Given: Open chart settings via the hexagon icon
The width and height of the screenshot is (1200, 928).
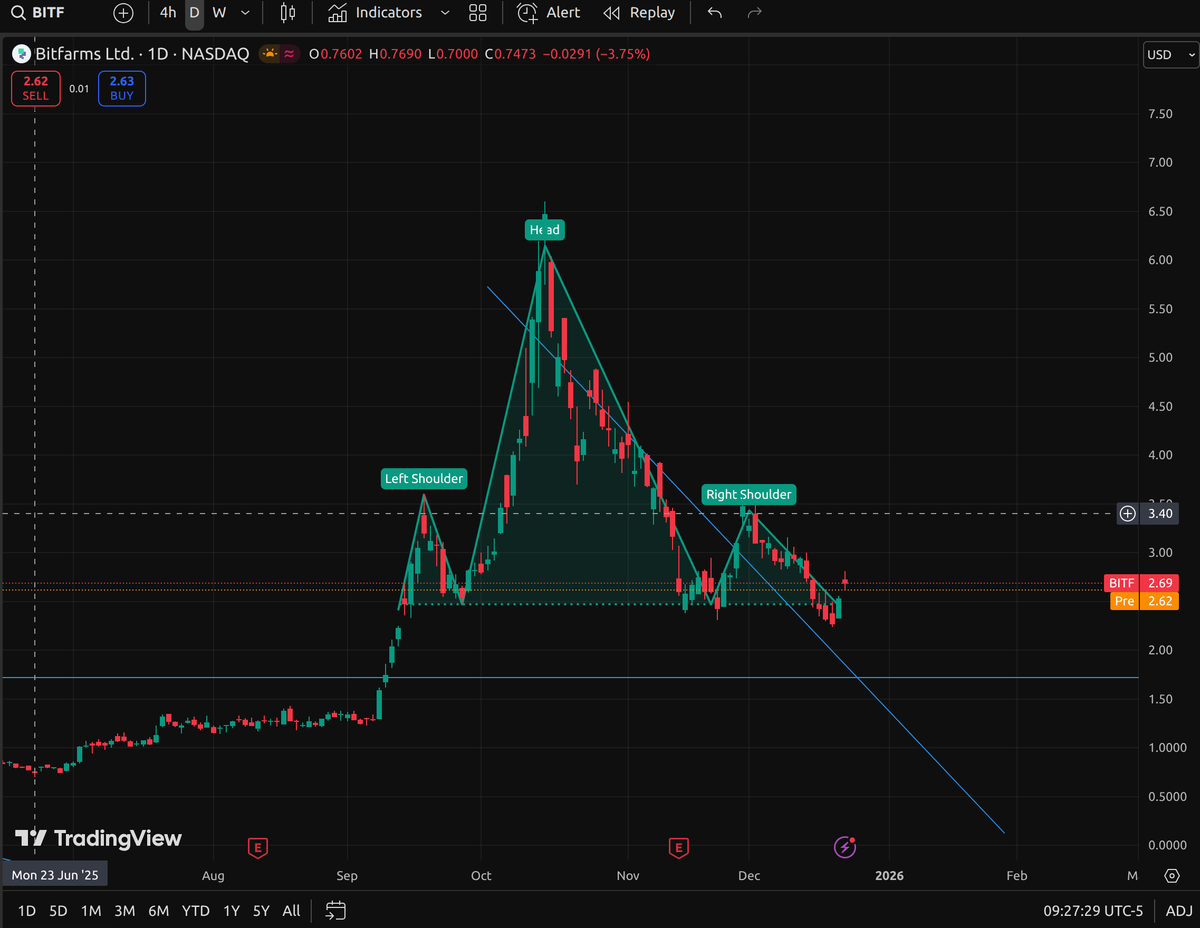Looking at the screenshot, I should pyautogui.click(x=1172, y=875).
